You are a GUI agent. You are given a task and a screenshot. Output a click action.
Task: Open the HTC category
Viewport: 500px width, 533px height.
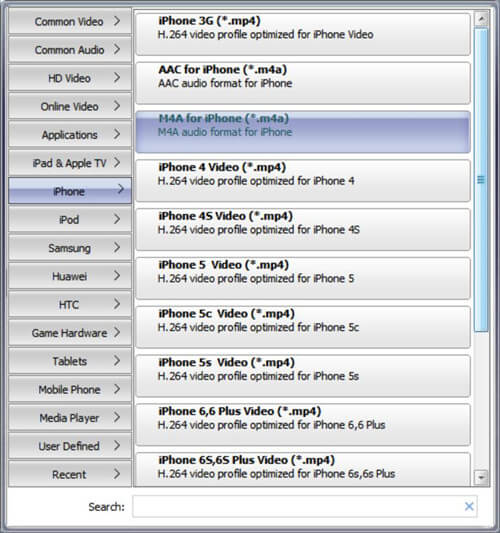[x=70, y=304]
